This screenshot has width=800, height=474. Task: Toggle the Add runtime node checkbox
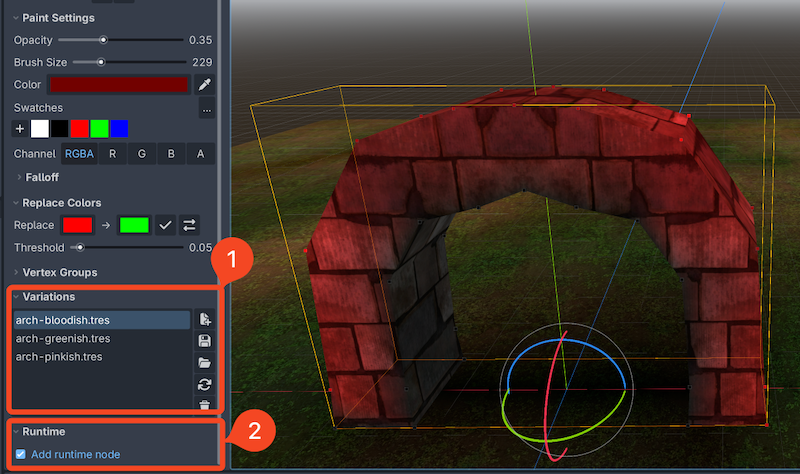[x=20, y=454]
